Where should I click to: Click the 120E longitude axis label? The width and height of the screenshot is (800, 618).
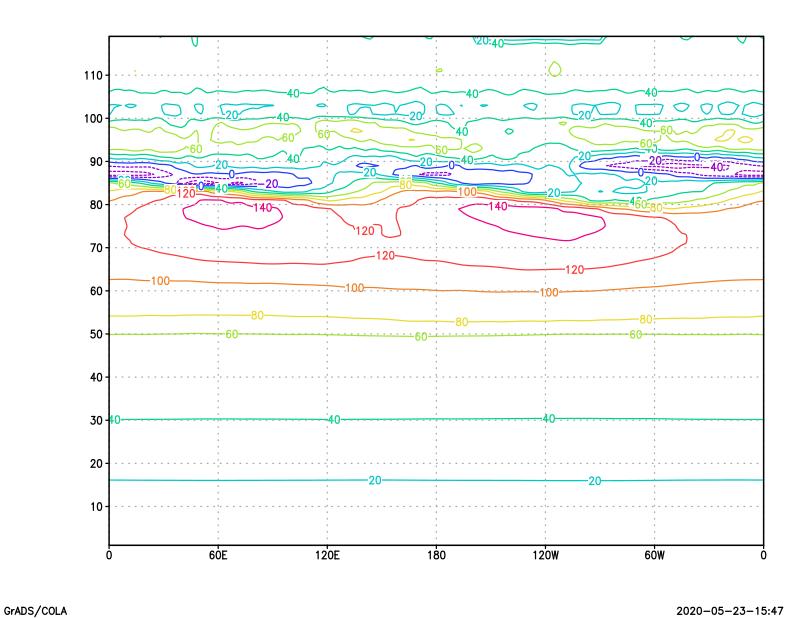(327, 554)
